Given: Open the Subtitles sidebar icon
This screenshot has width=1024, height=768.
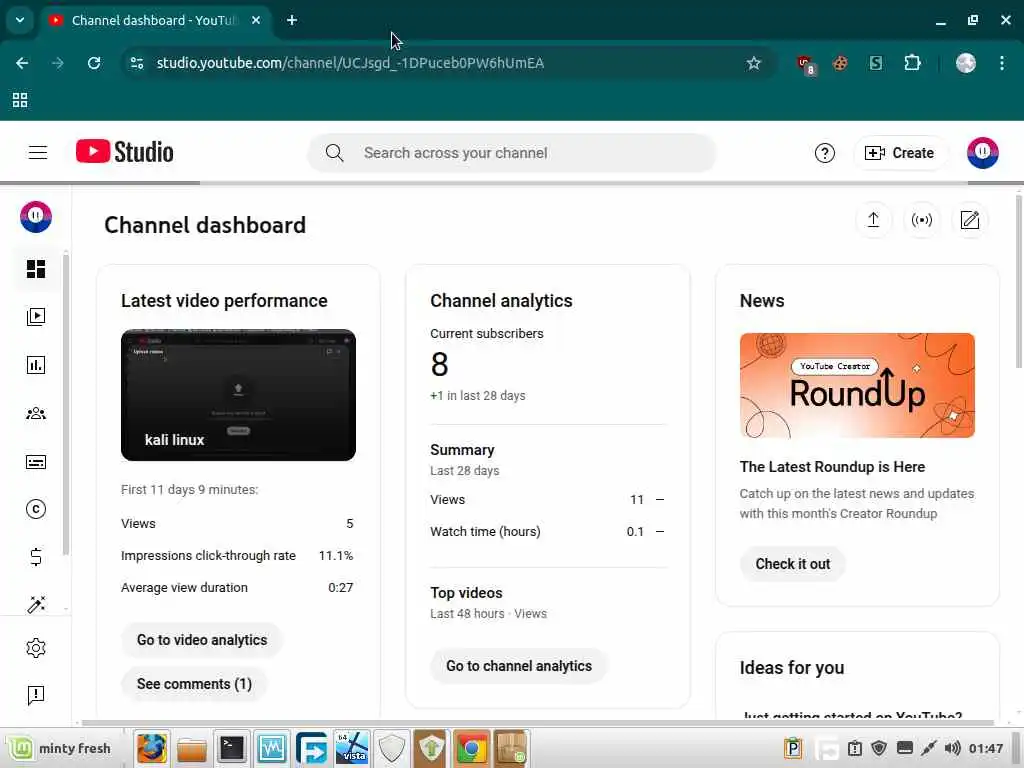Looking at the screenshot, I should coord(36,462).
